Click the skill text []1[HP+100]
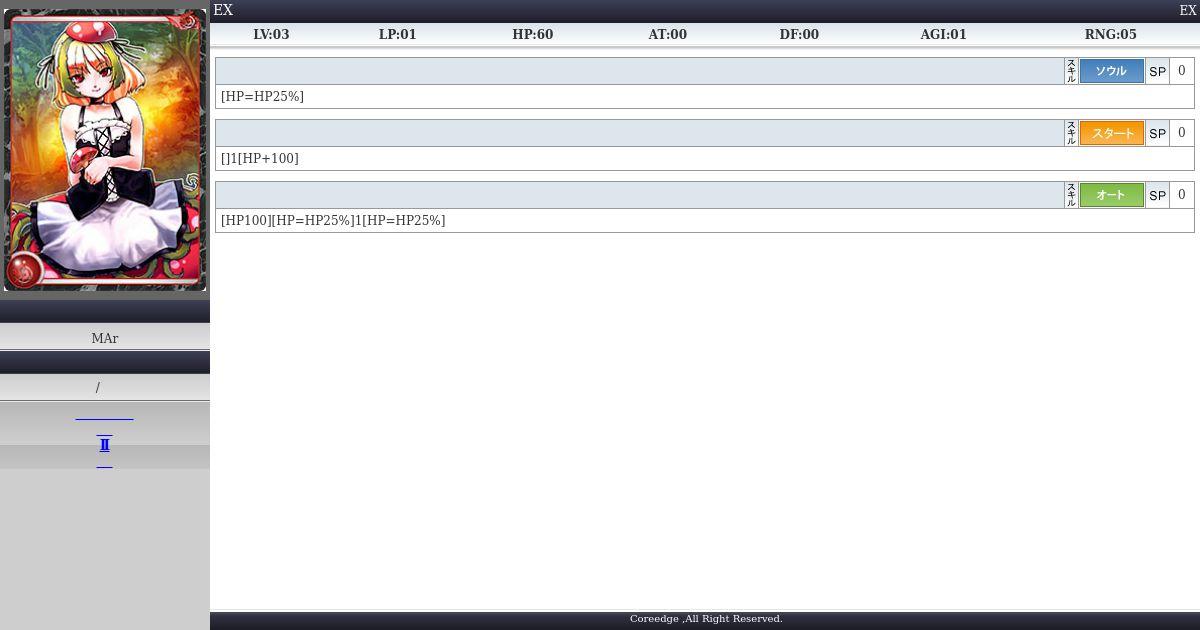Screen dimensions: 1200x630 coord(259,158)
